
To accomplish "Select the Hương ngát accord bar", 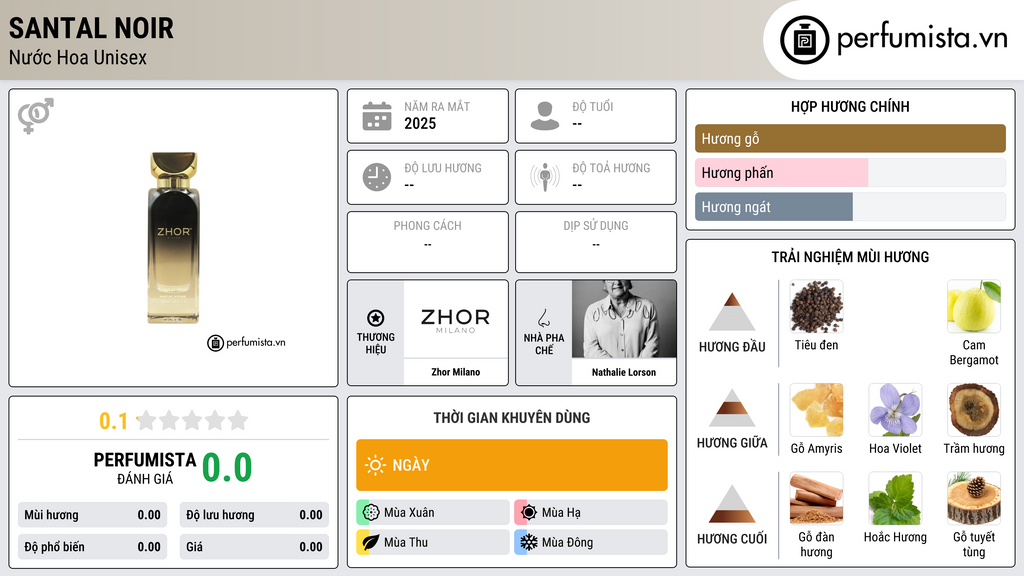I will (850, 206).
